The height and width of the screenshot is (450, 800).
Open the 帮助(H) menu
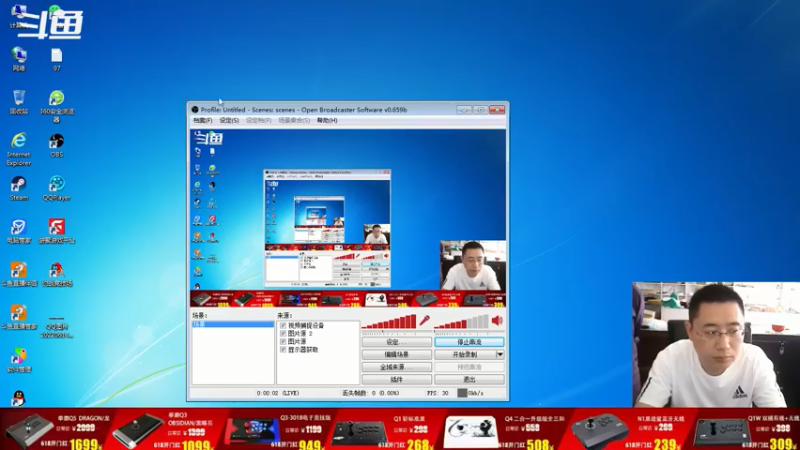coord(327,120)
